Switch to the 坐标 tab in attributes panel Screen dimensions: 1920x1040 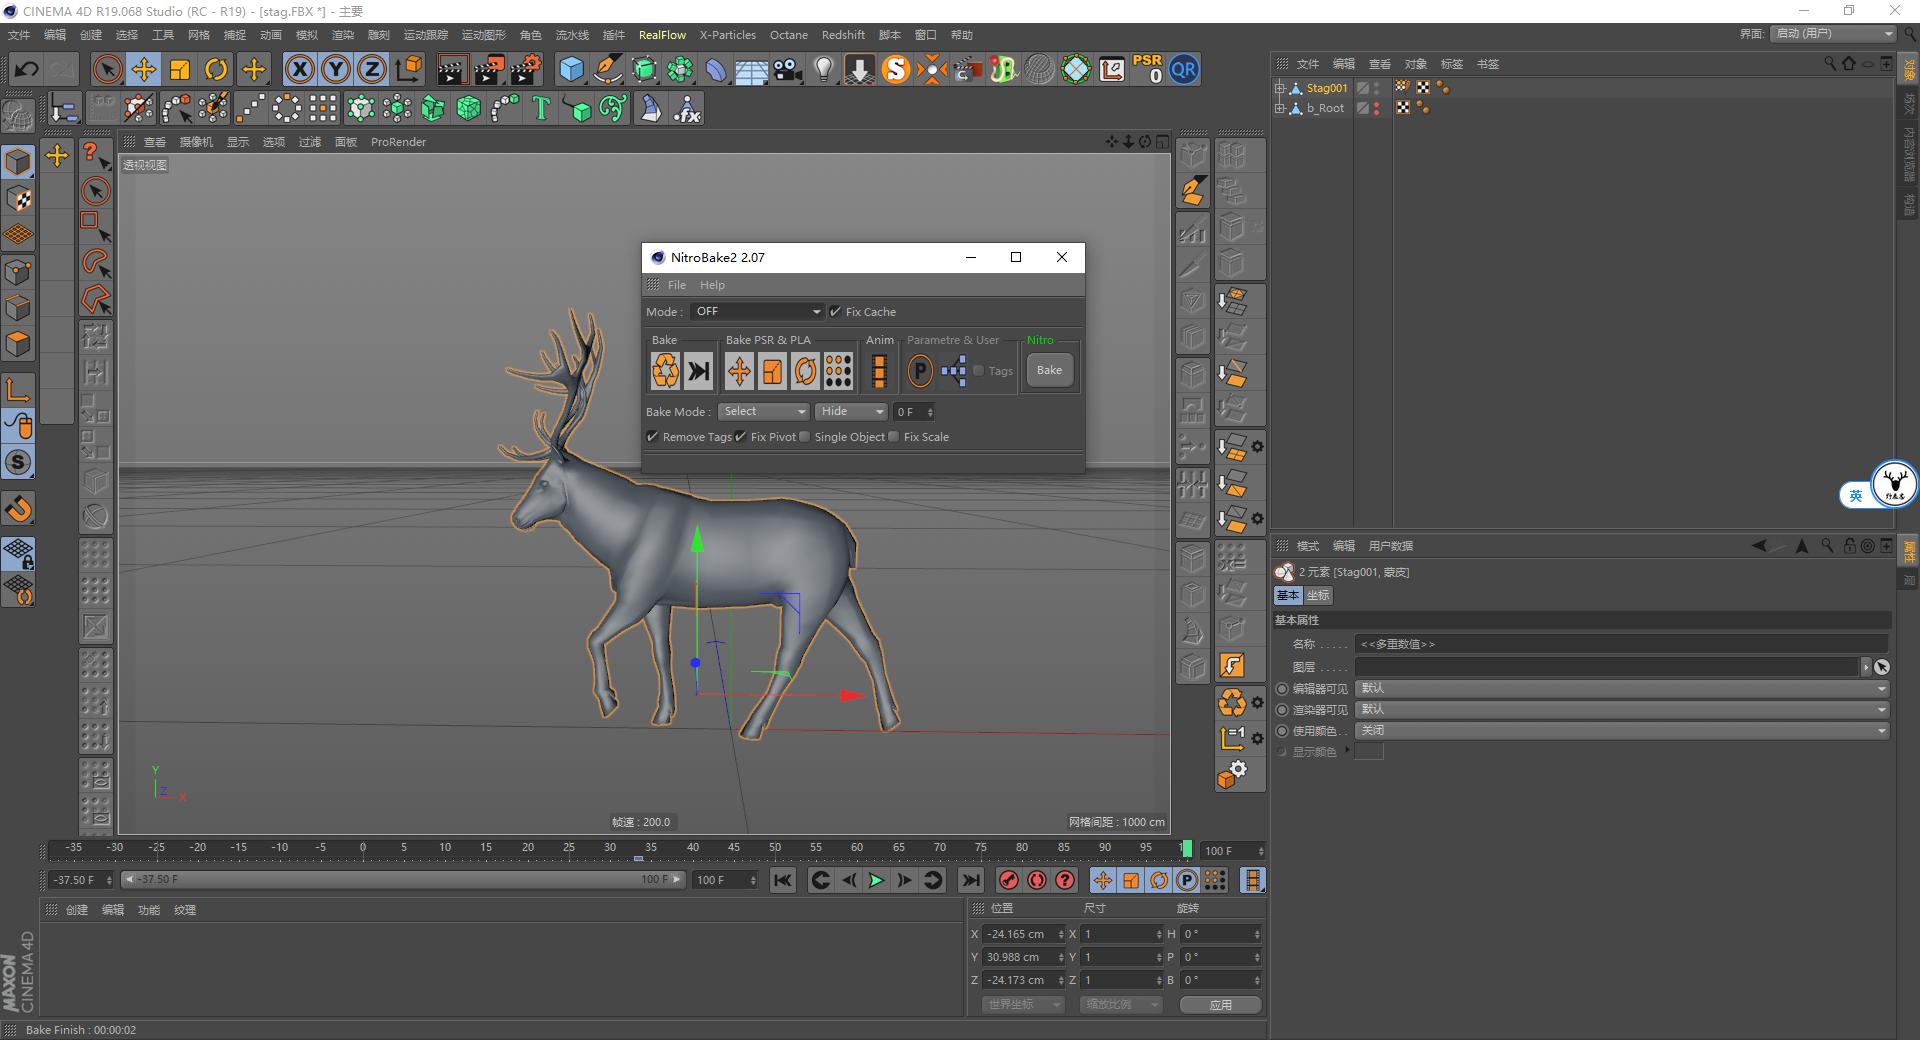[x=1317, y=595]
